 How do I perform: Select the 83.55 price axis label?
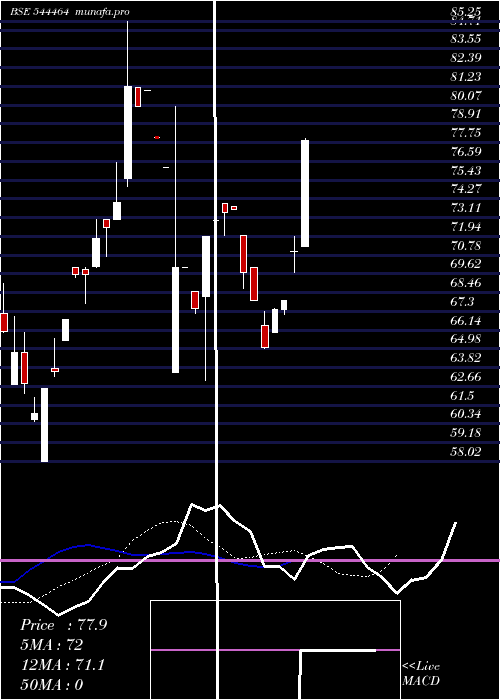pyautogui.click(x=466, y=39)
